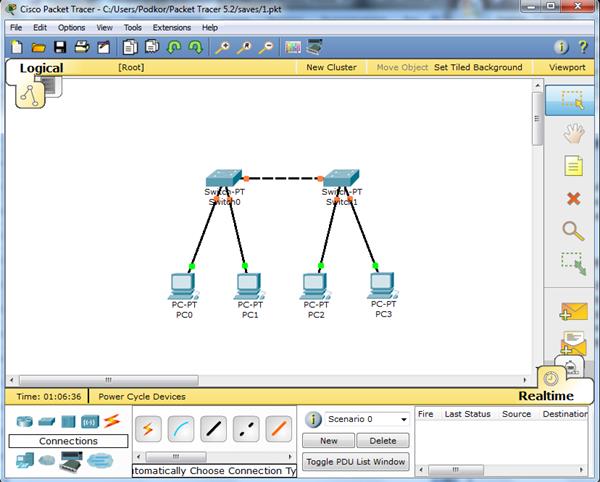
Task: Click the Add Complex PDU envelope icon
Action: (x=573, y=344)
